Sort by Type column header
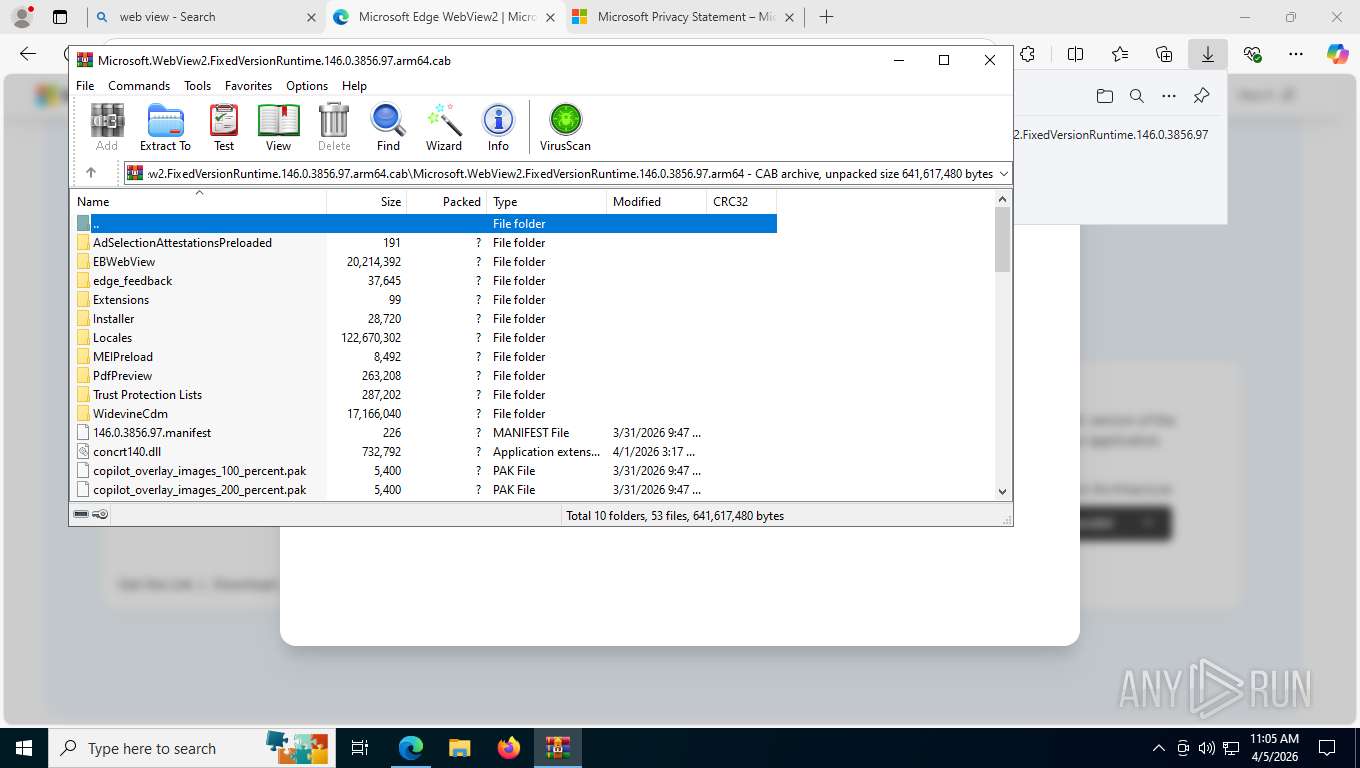1360x768 pixels. pyautogui.click(x=547, y=201)
